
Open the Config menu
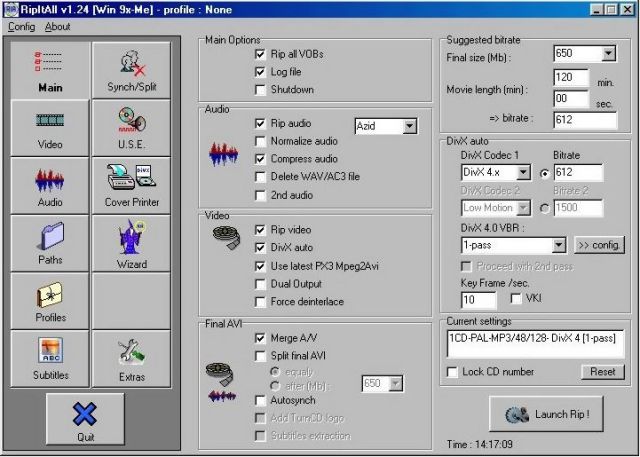(21, 26)
